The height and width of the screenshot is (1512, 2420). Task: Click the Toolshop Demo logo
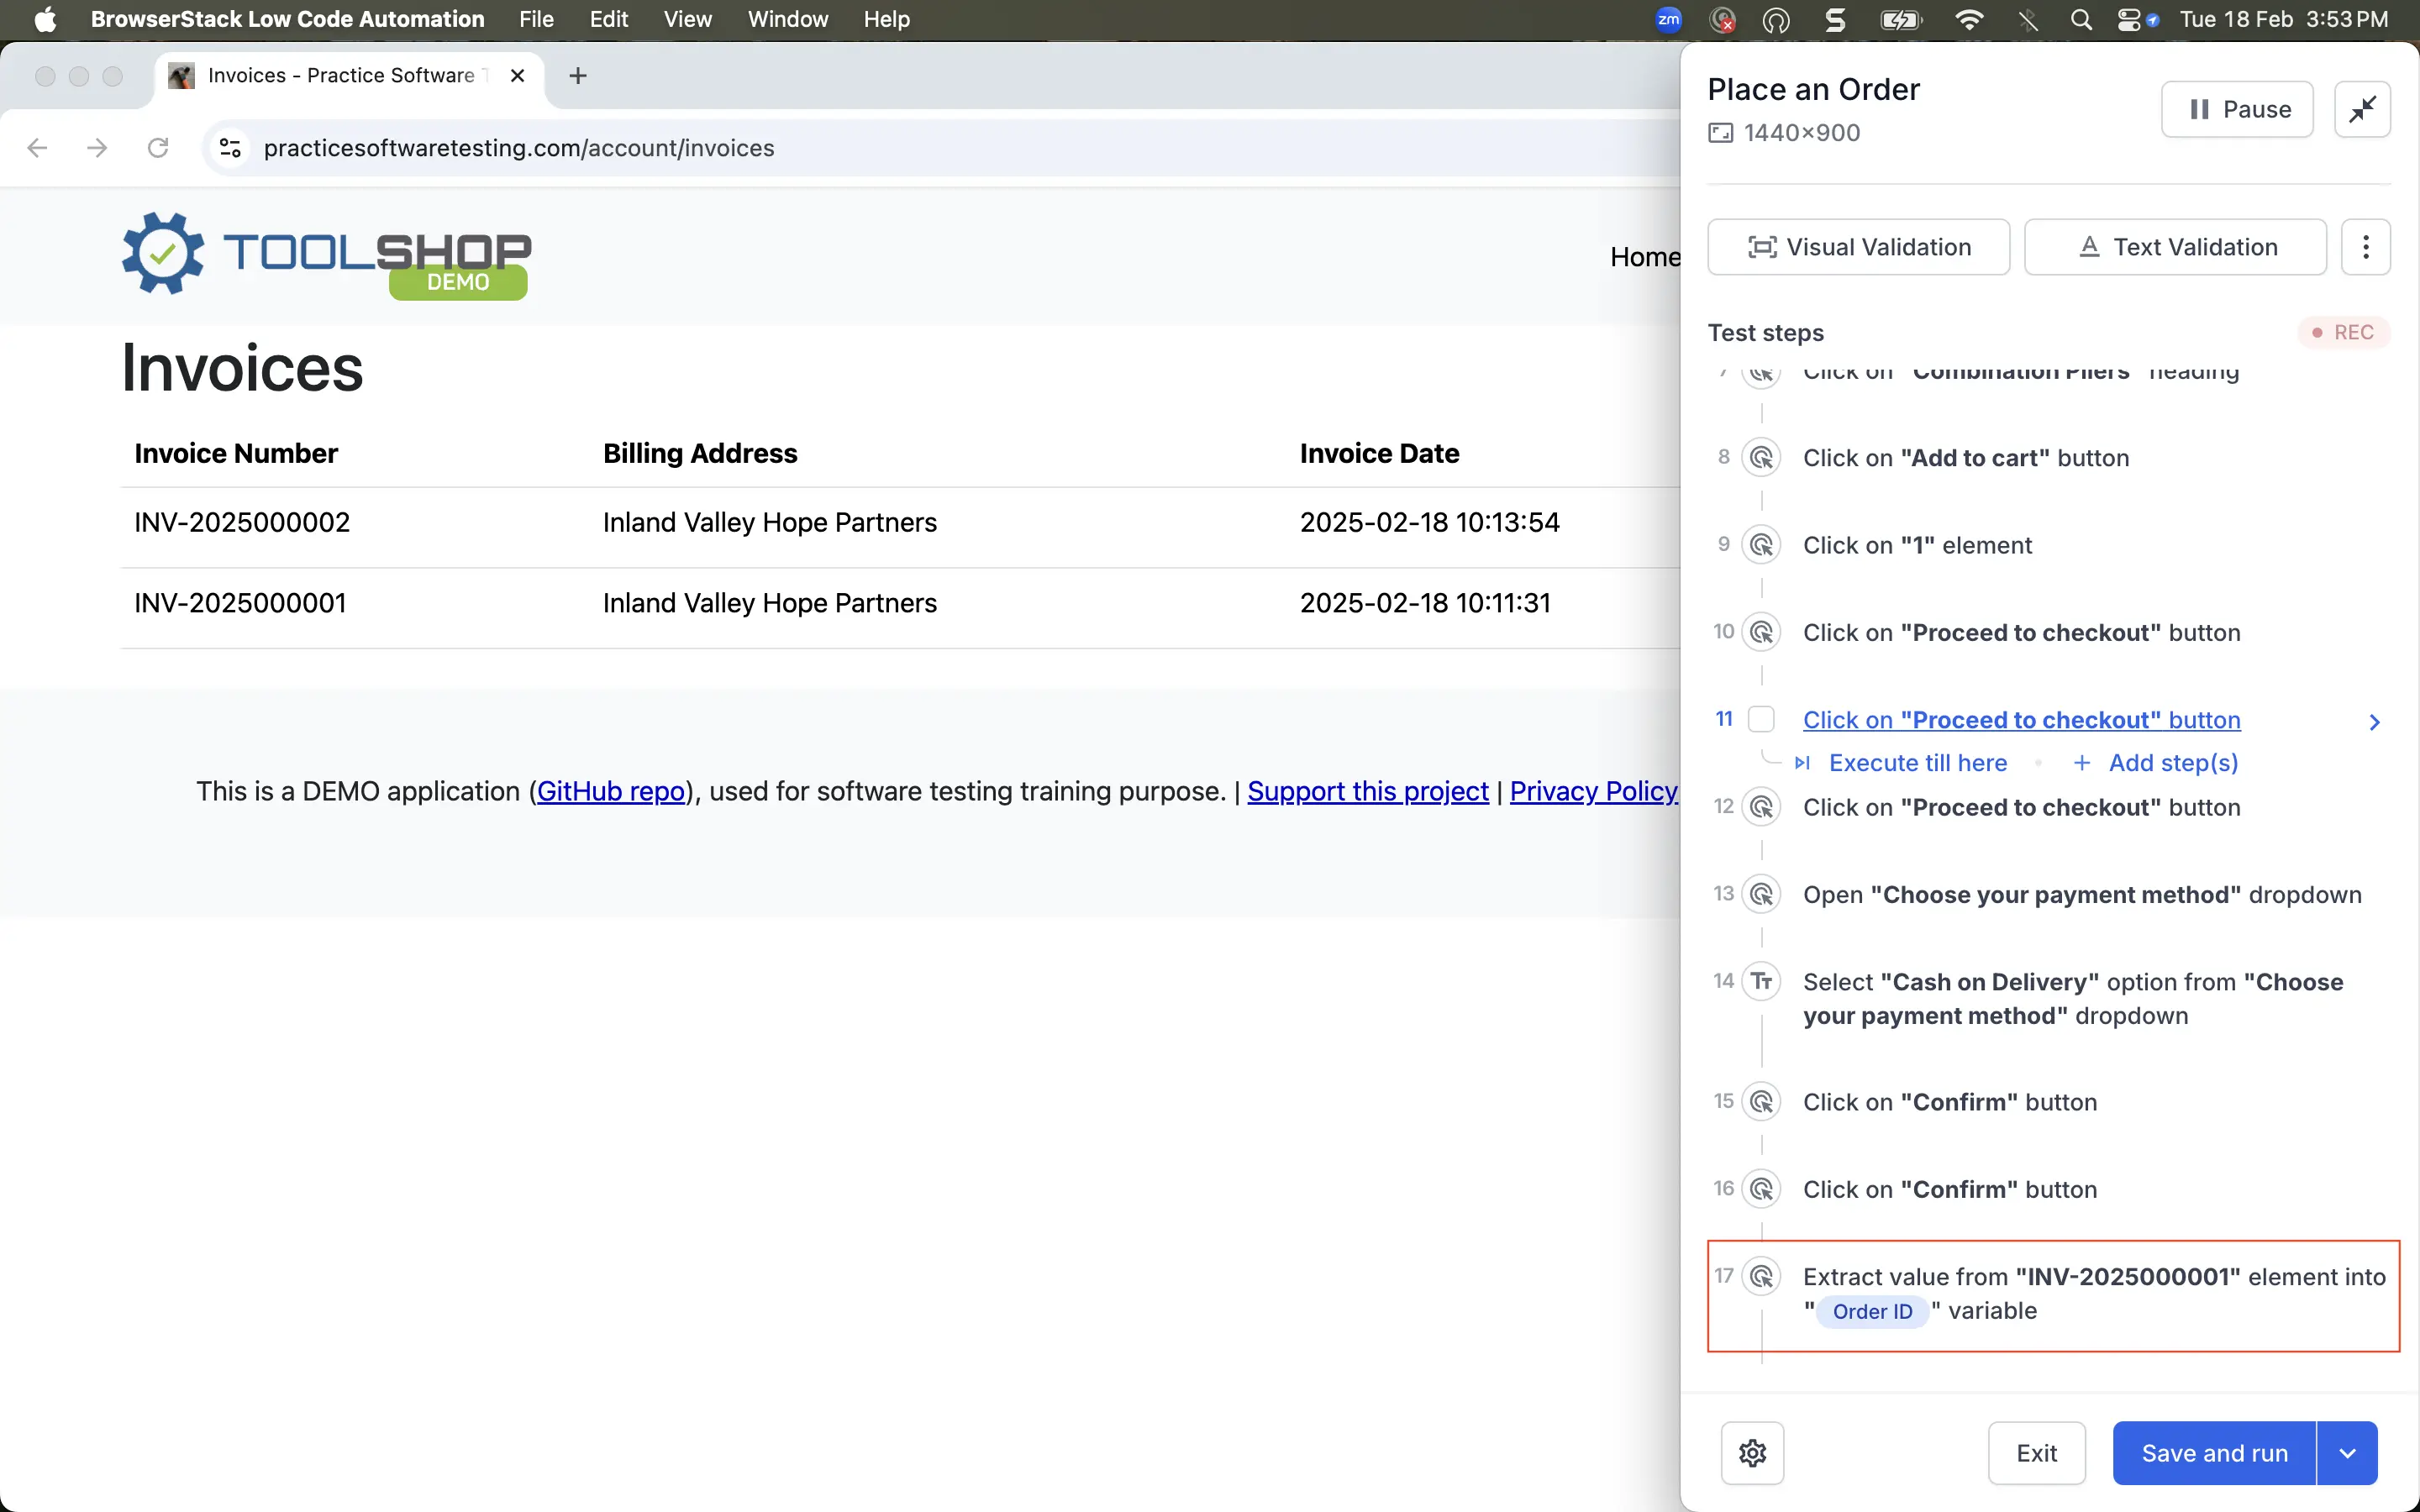coord(326,254)
